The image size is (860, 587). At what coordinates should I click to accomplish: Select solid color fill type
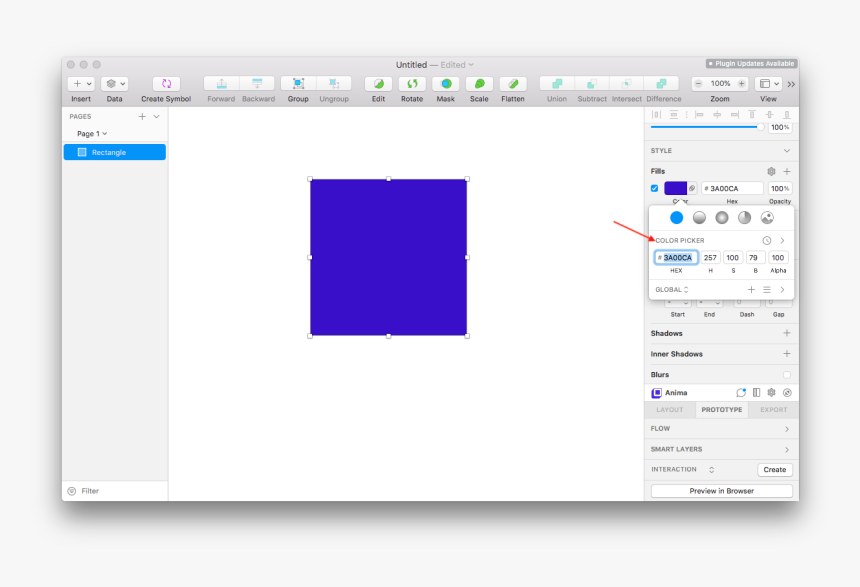click(x=677, y=217)
